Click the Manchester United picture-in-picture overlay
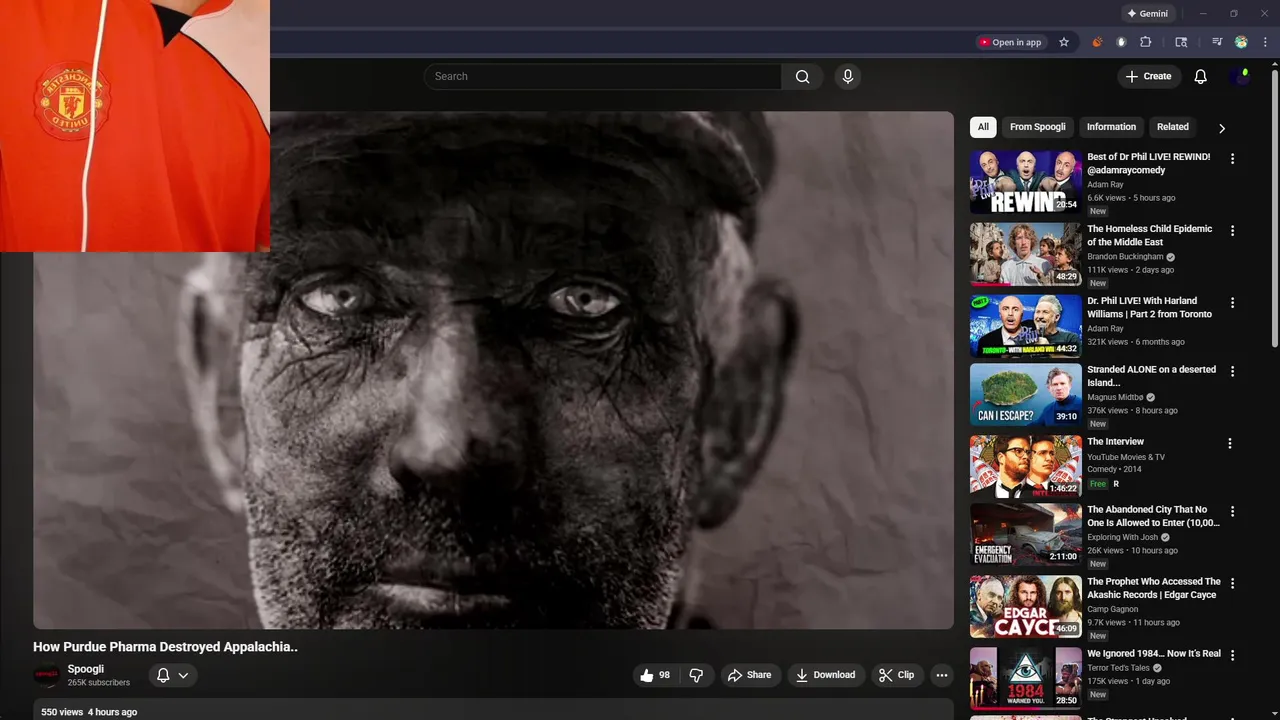Viewport: 1280px width, 720px height. point(135,125)
